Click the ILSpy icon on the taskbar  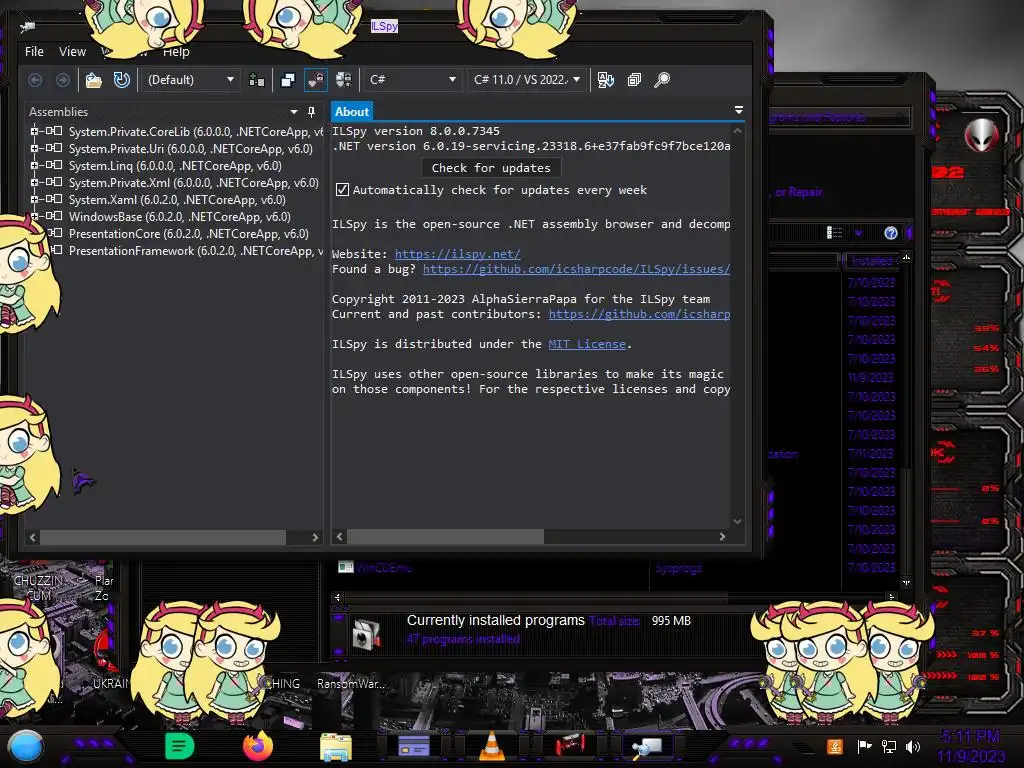tap(648, 746)
